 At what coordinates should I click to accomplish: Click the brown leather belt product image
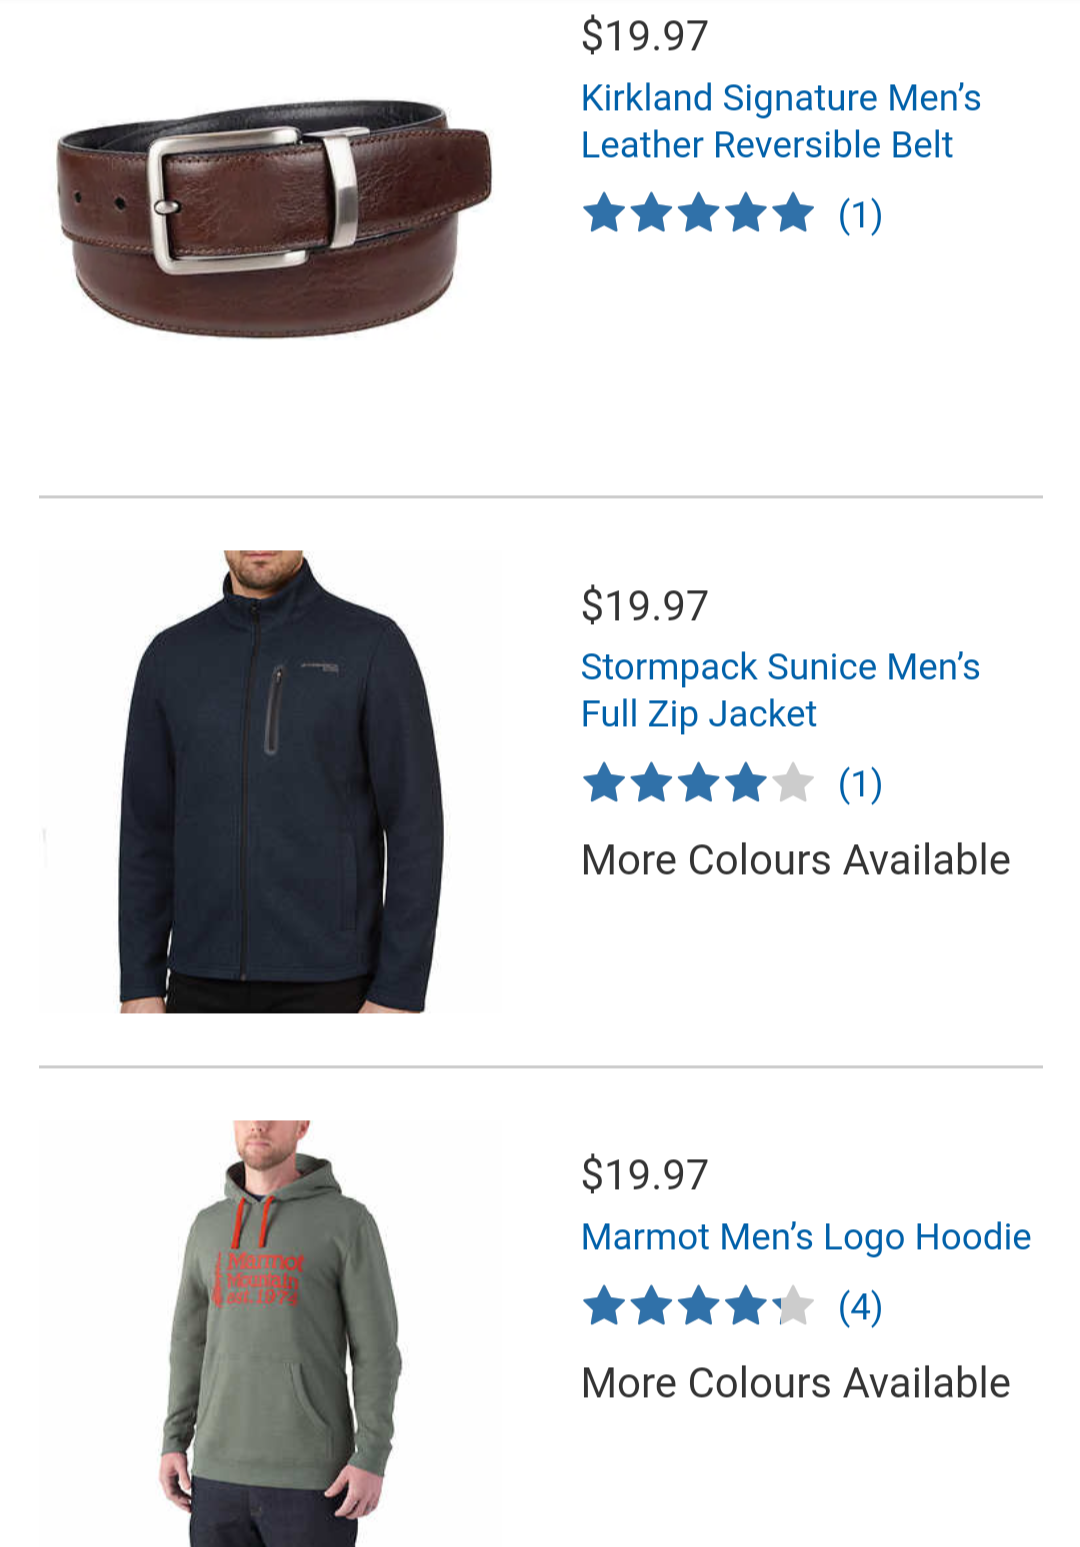coord(273,217)
